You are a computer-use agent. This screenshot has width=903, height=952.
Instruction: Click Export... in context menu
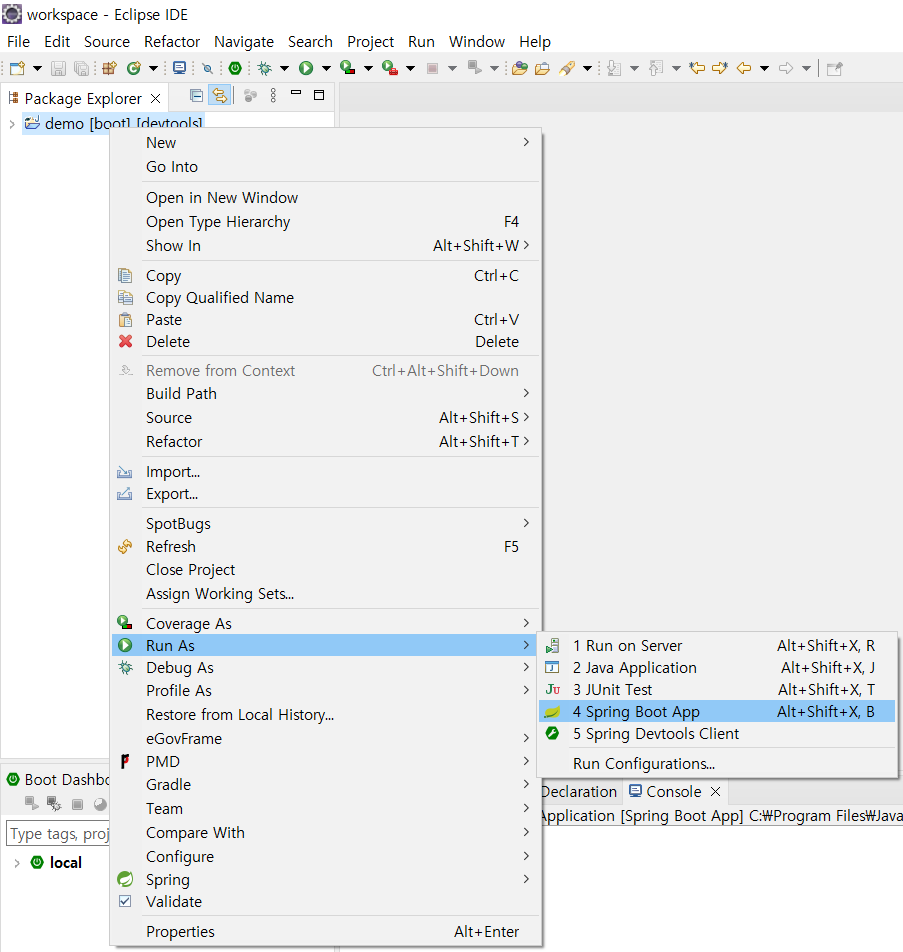(325, 494)
